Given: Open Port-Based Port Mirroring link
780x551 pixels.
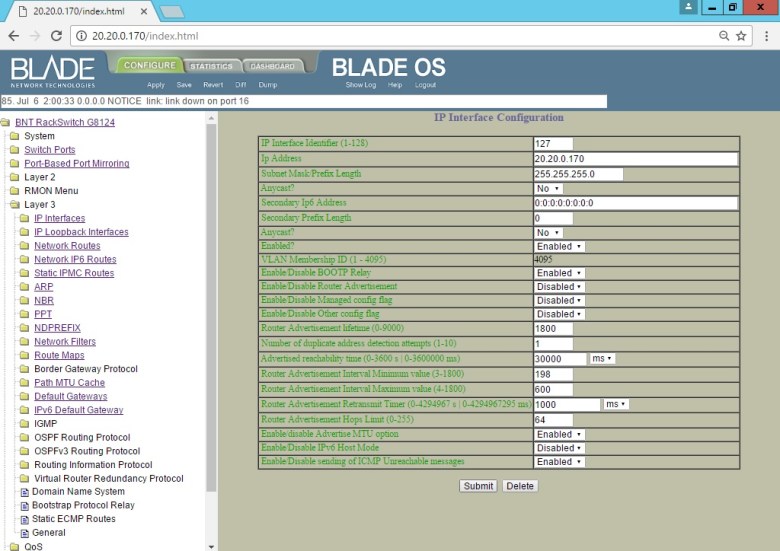Looking at the screenshot, I should (77, 163).
